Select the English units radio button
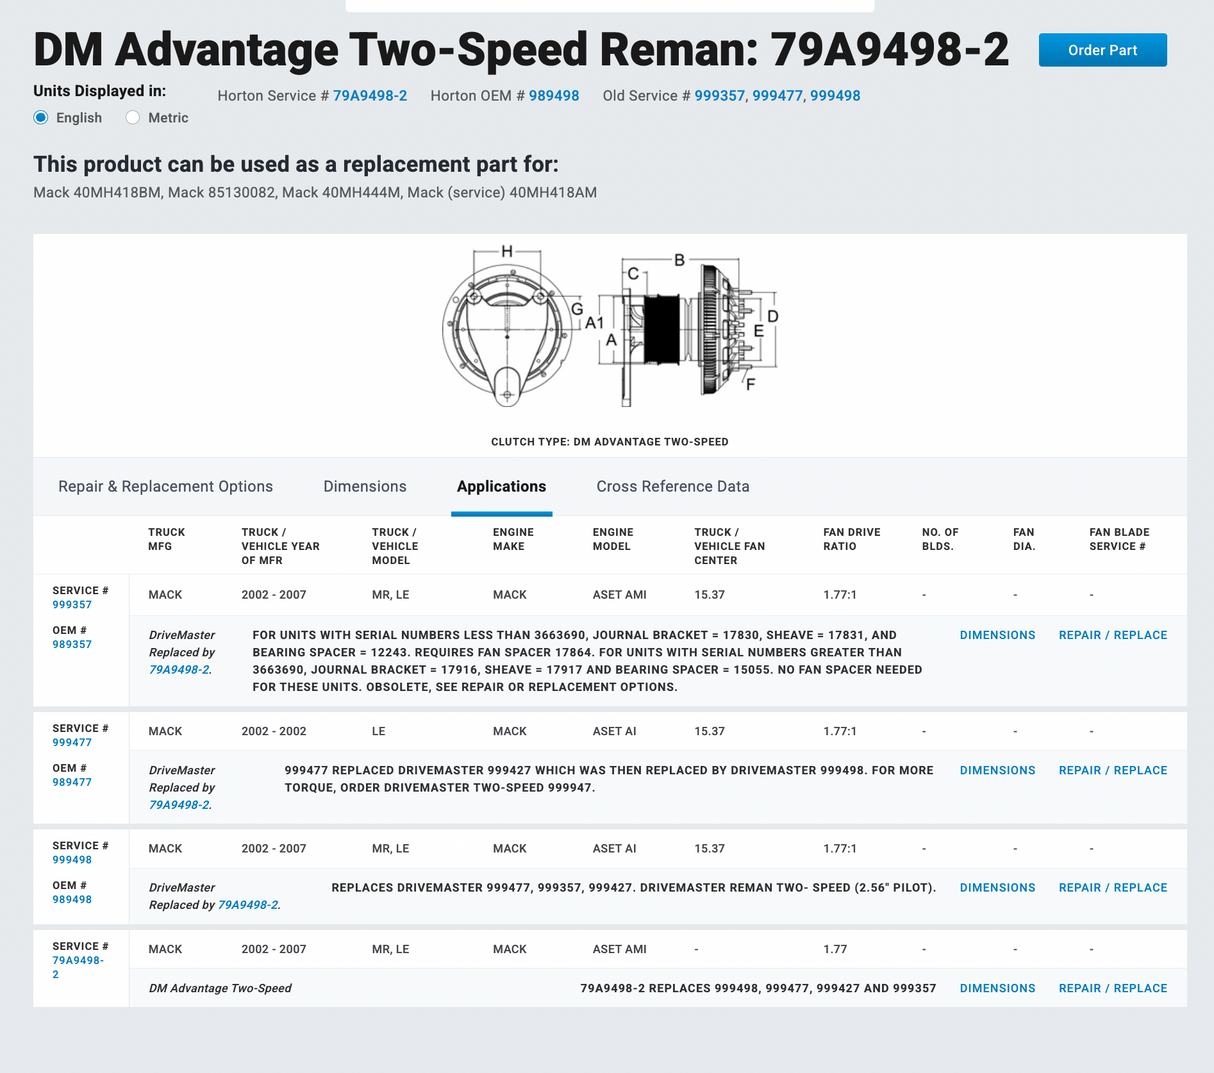1214x1073 pixels. (x=41, y=118)
